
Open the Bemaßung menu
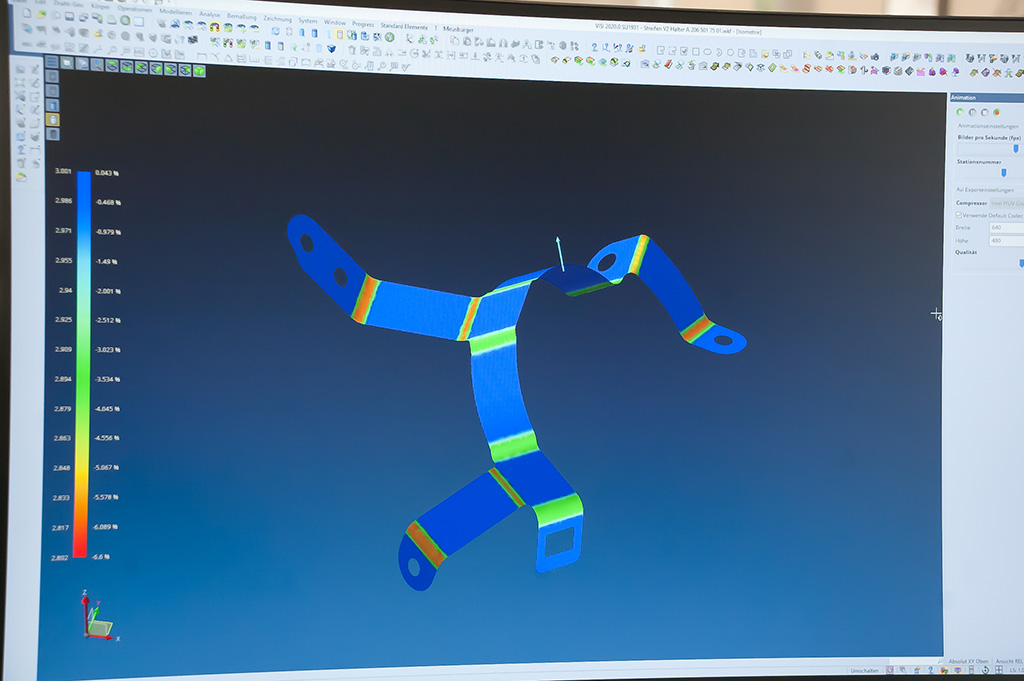tap(242, 16)
